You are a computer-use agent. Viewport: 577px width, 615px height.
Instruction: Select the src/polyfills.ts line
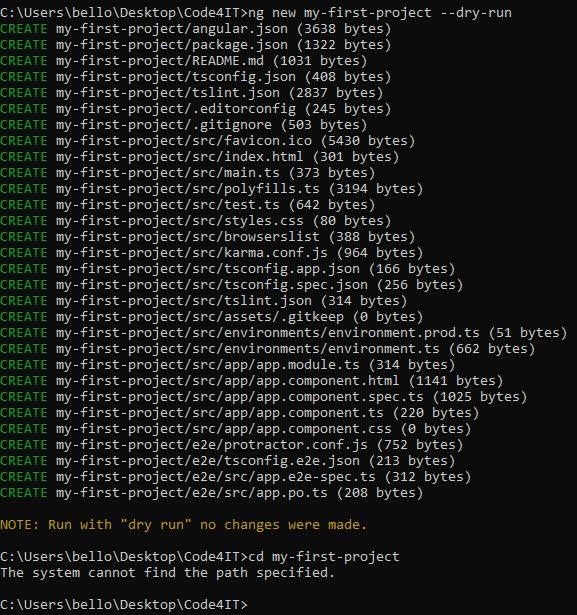211,189
